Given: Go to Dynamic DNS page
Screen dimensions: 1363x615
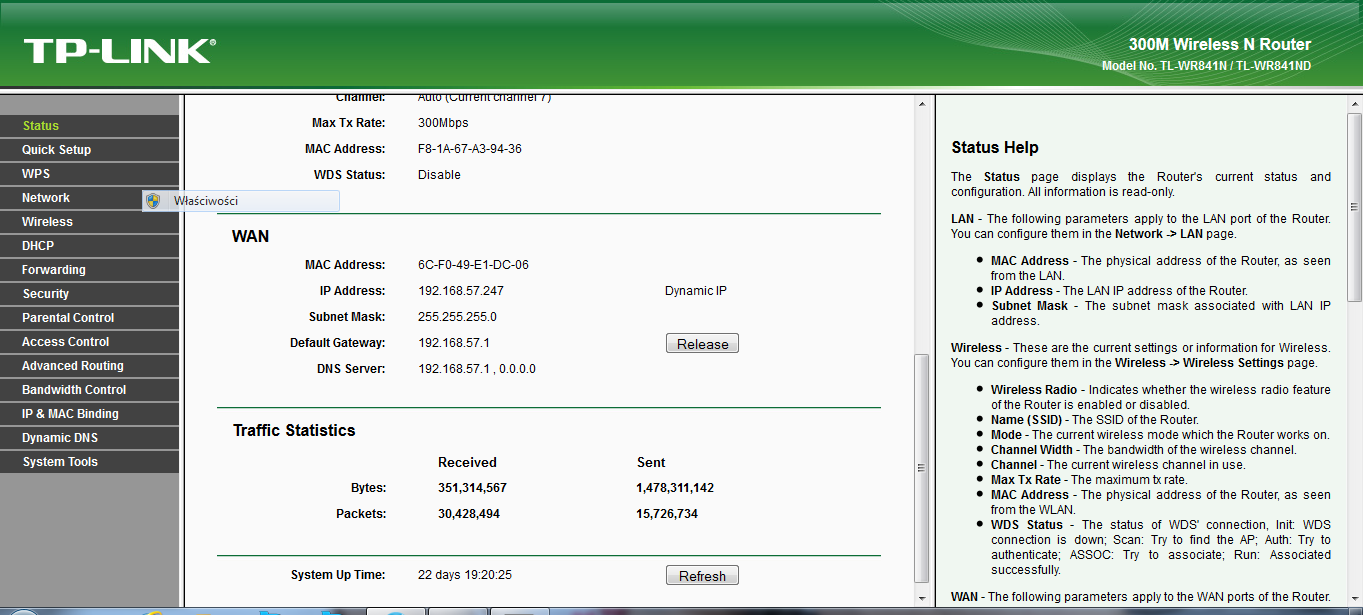Looking at the screenshot, I should click(x=60, y=438).
